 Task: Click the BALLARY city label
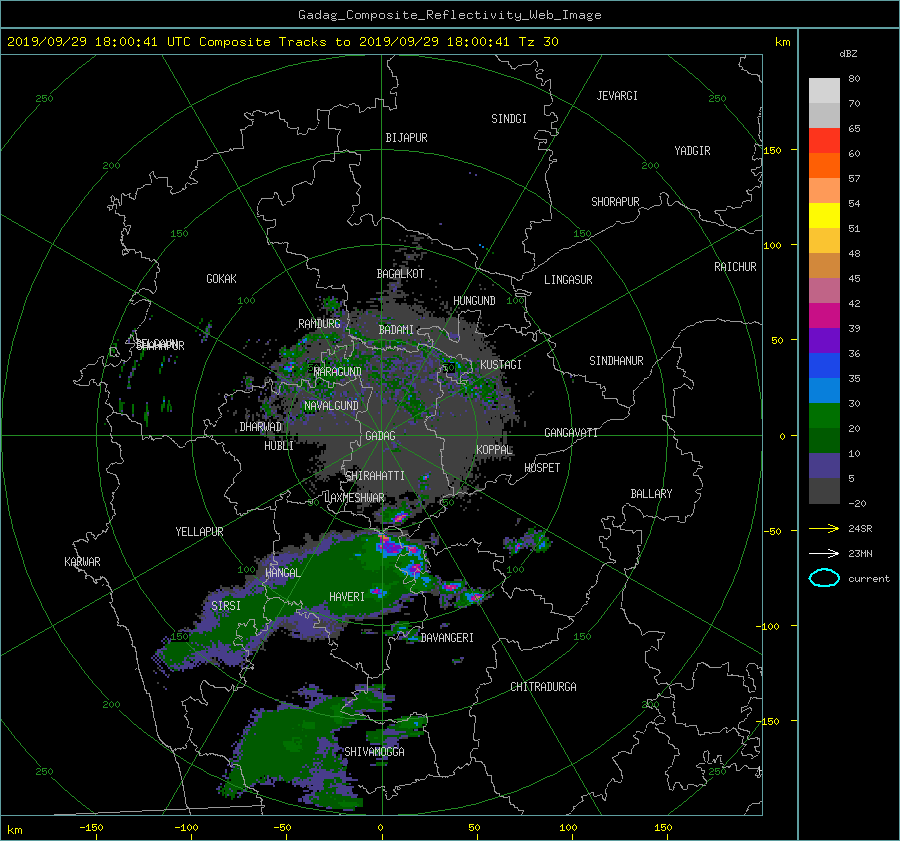(x=651, y=494)
